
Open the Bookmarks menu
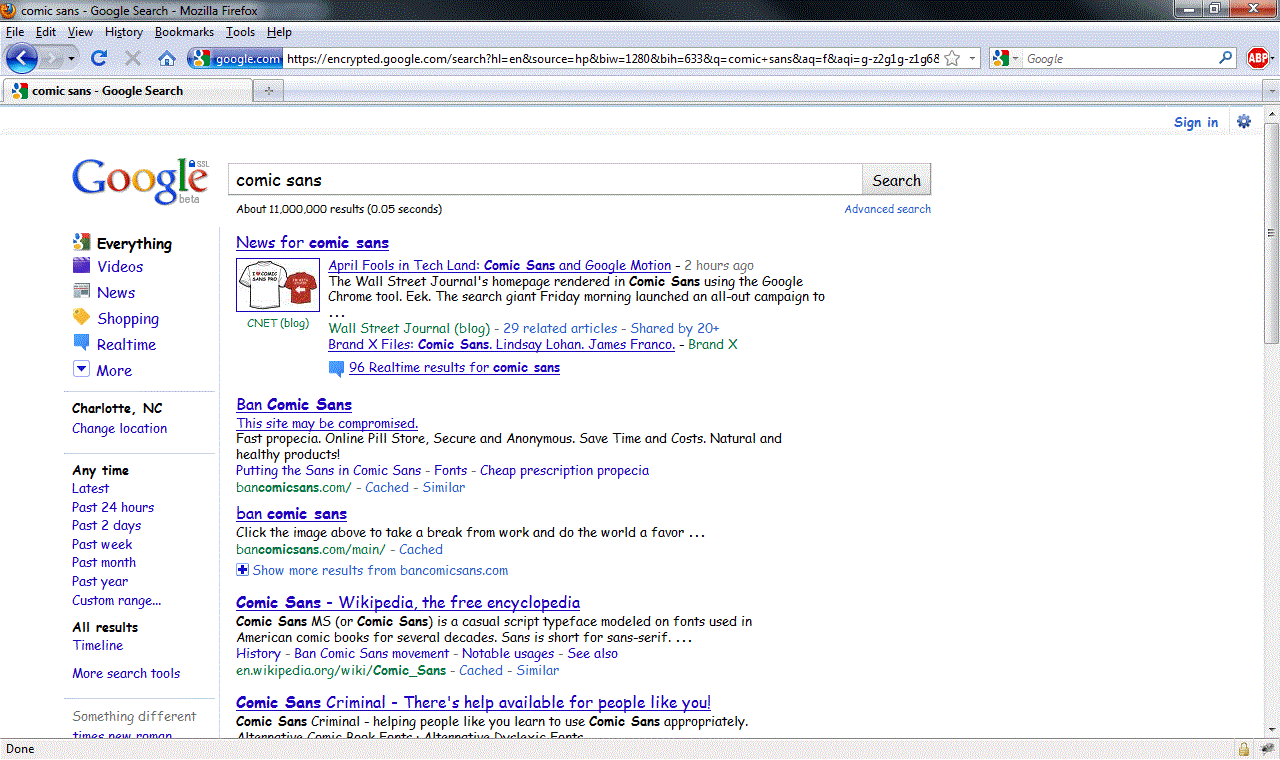(184, 32)
